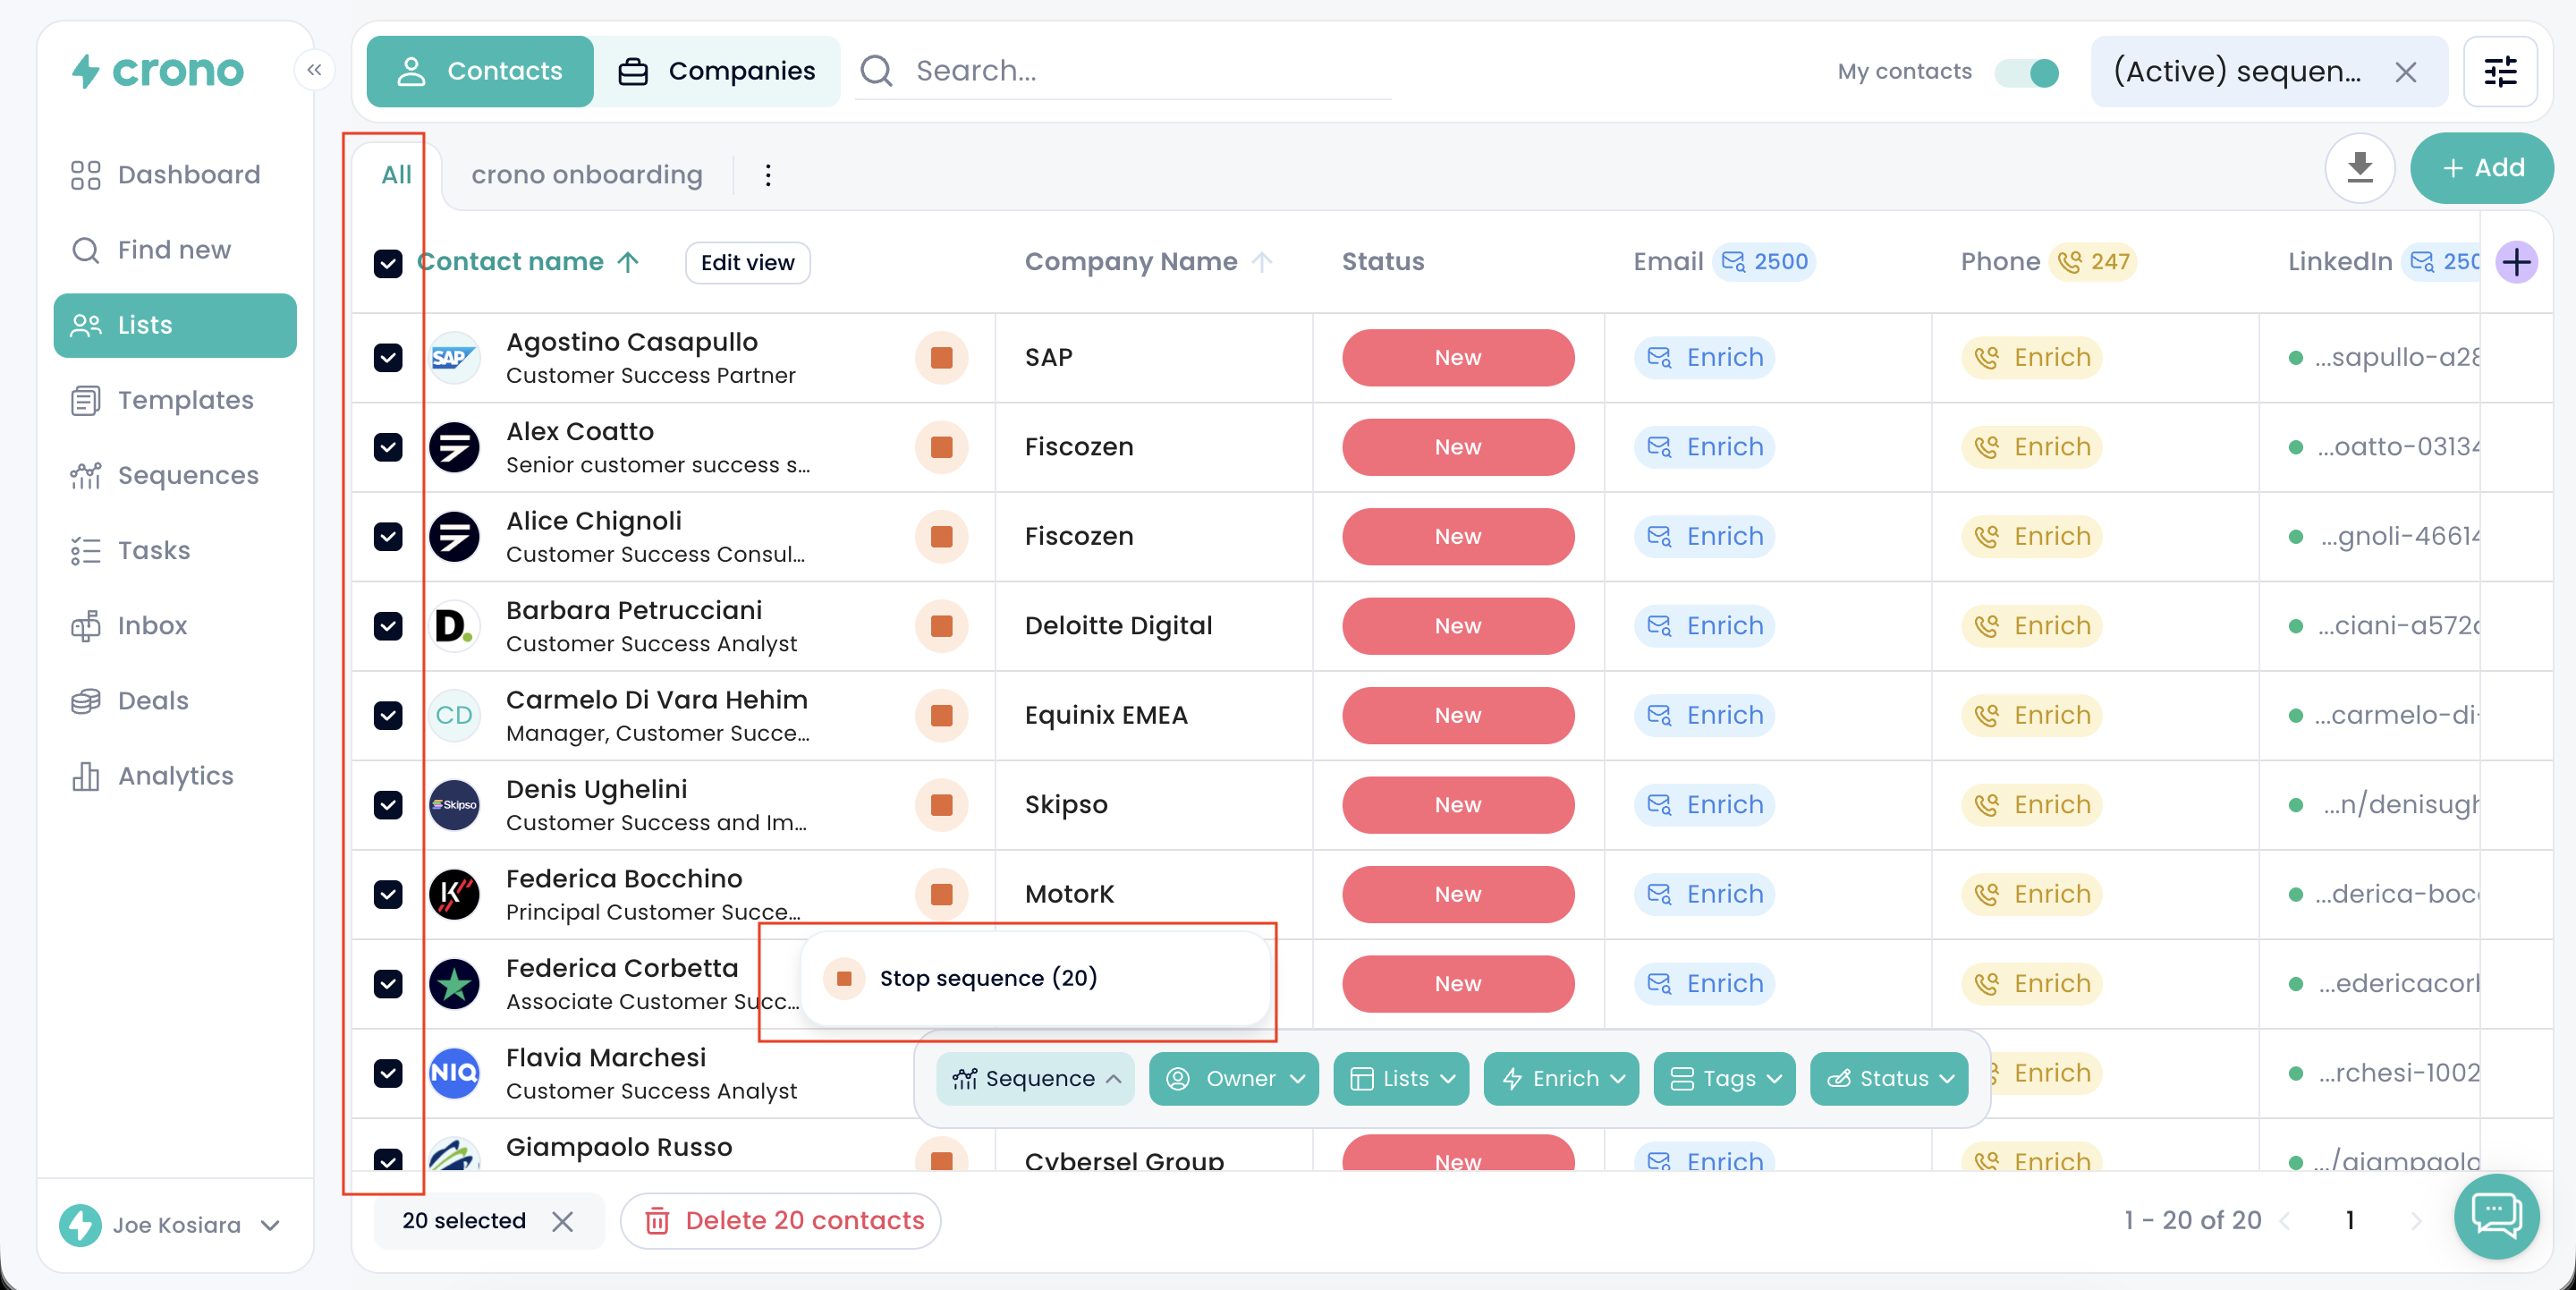
Task: Click the download contacts icon
Action: click(x=2359, y=168)
